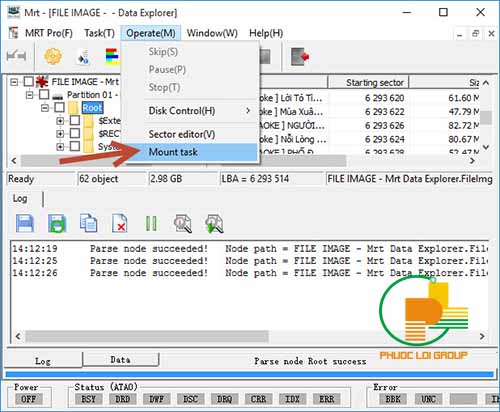The height and width of the screenshot is (412, 500).
Task: Collapse the Partition 01 node
Action: click(29, 95)
